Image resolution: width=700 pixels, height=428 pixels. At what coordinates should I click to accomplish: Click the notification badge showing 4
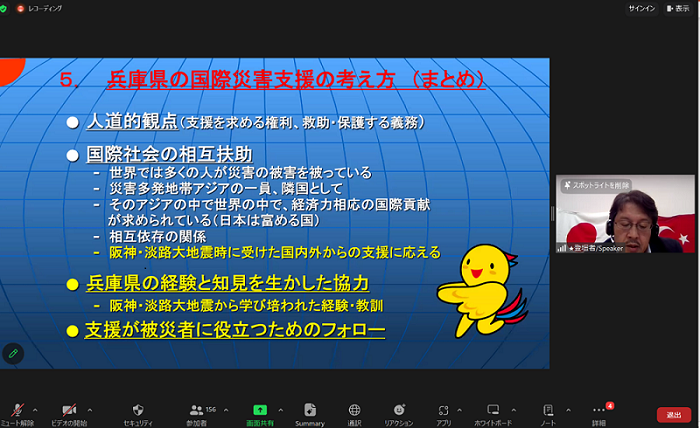click(x=610, y=405)
